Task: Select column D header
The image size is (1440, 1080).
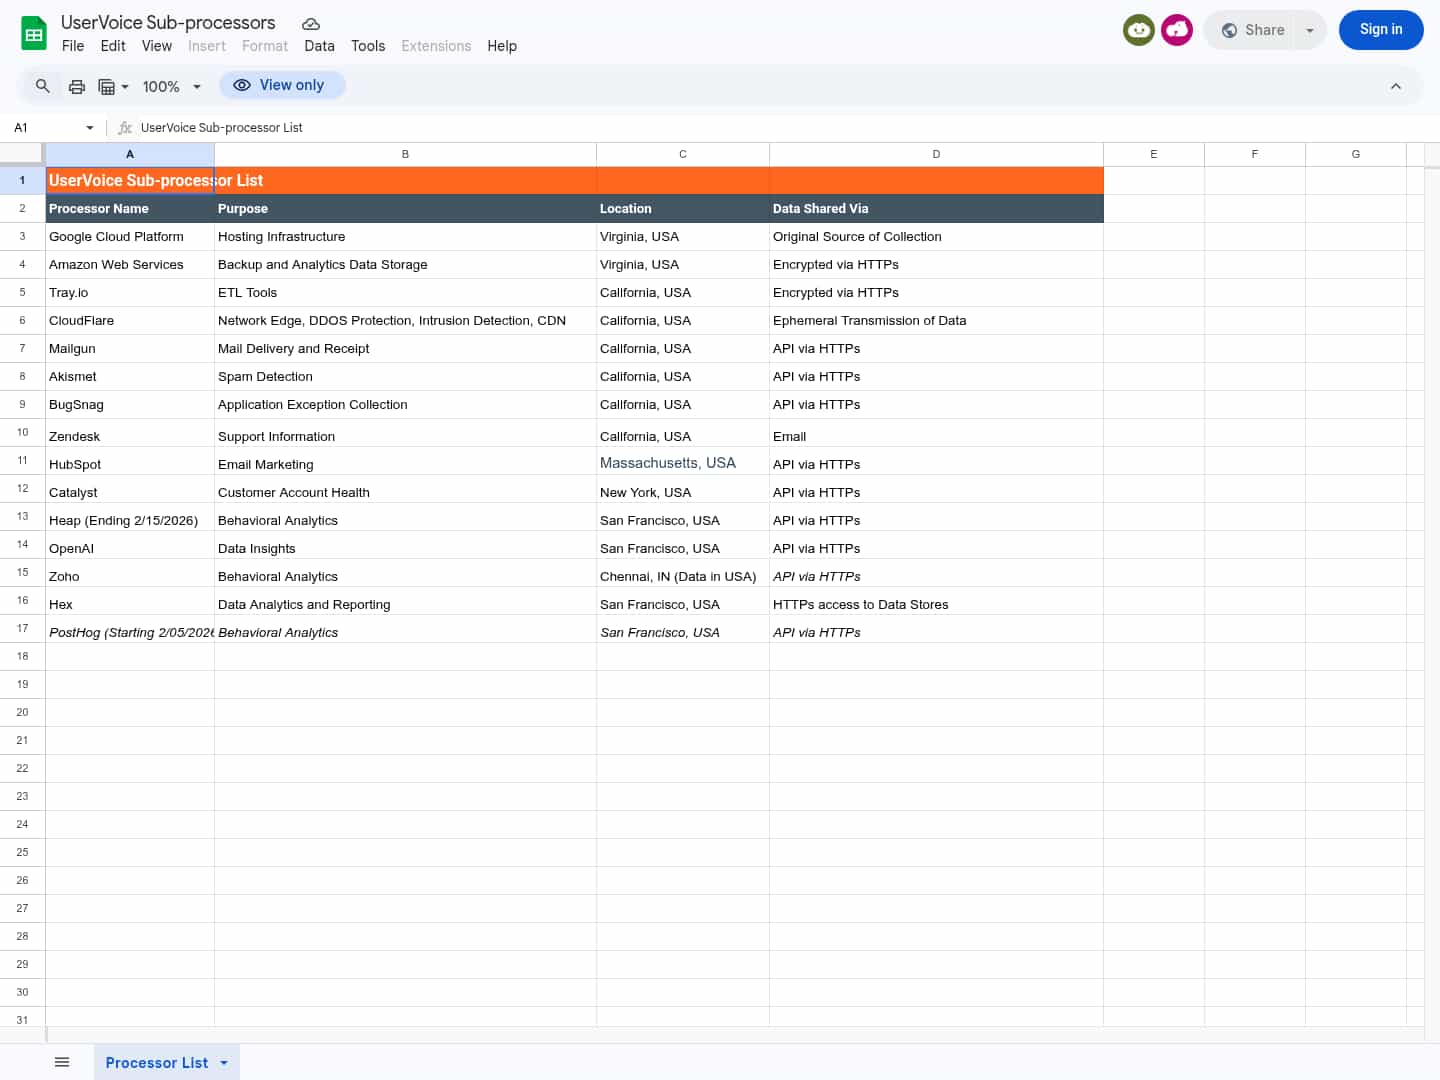Action: [936, 154]
